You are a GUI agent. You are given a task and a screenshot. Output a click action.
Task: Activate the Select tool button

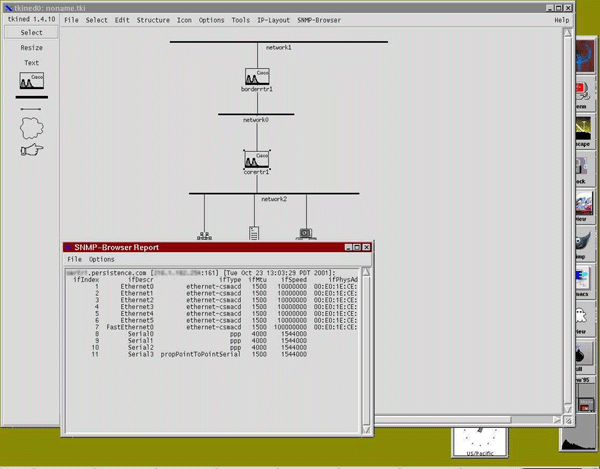(x=31, y=32)
